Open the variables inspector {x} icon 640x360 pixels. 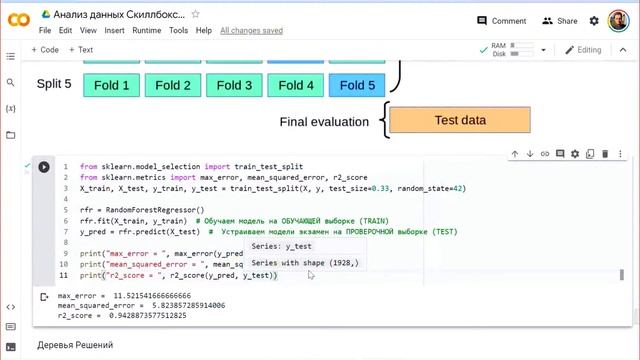click(11, 109)
